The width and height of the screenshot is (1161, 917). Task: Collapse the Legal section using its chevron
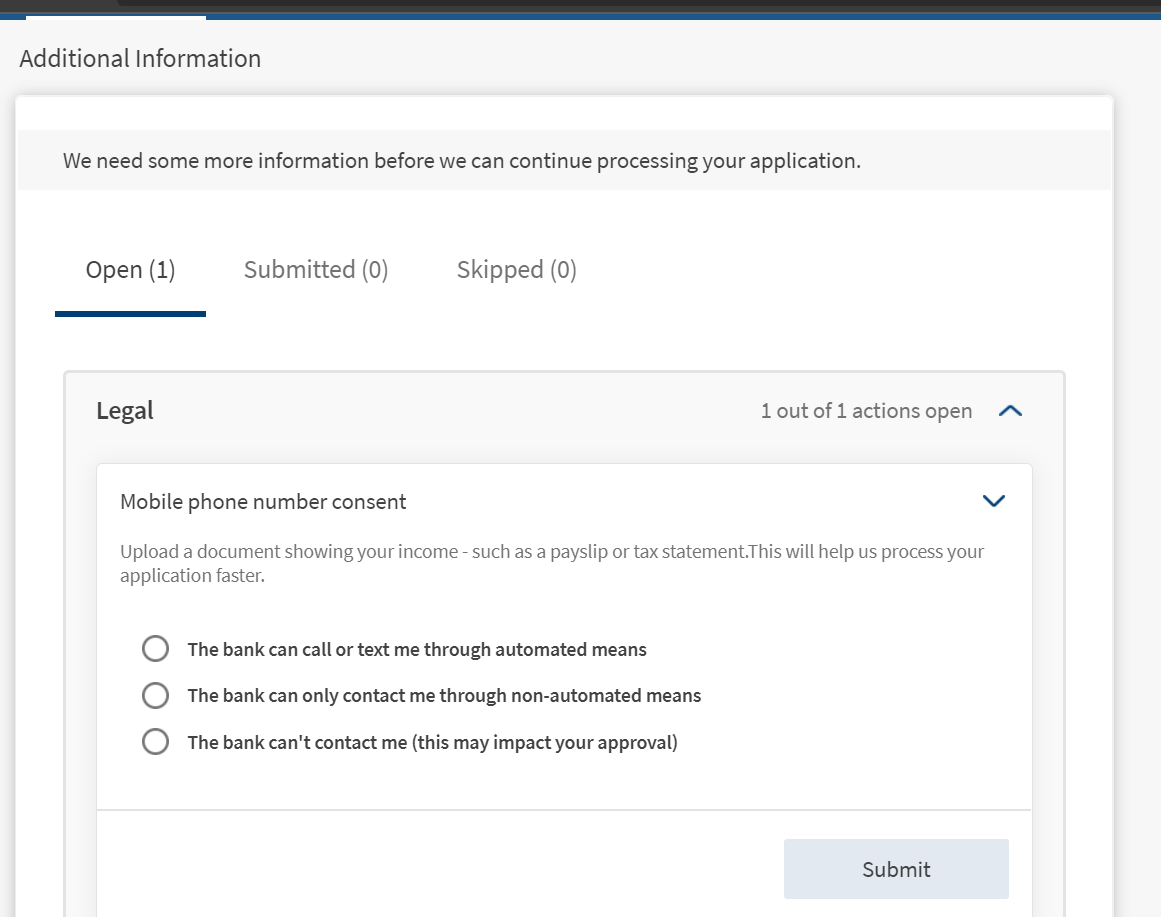pos(1010,411)
